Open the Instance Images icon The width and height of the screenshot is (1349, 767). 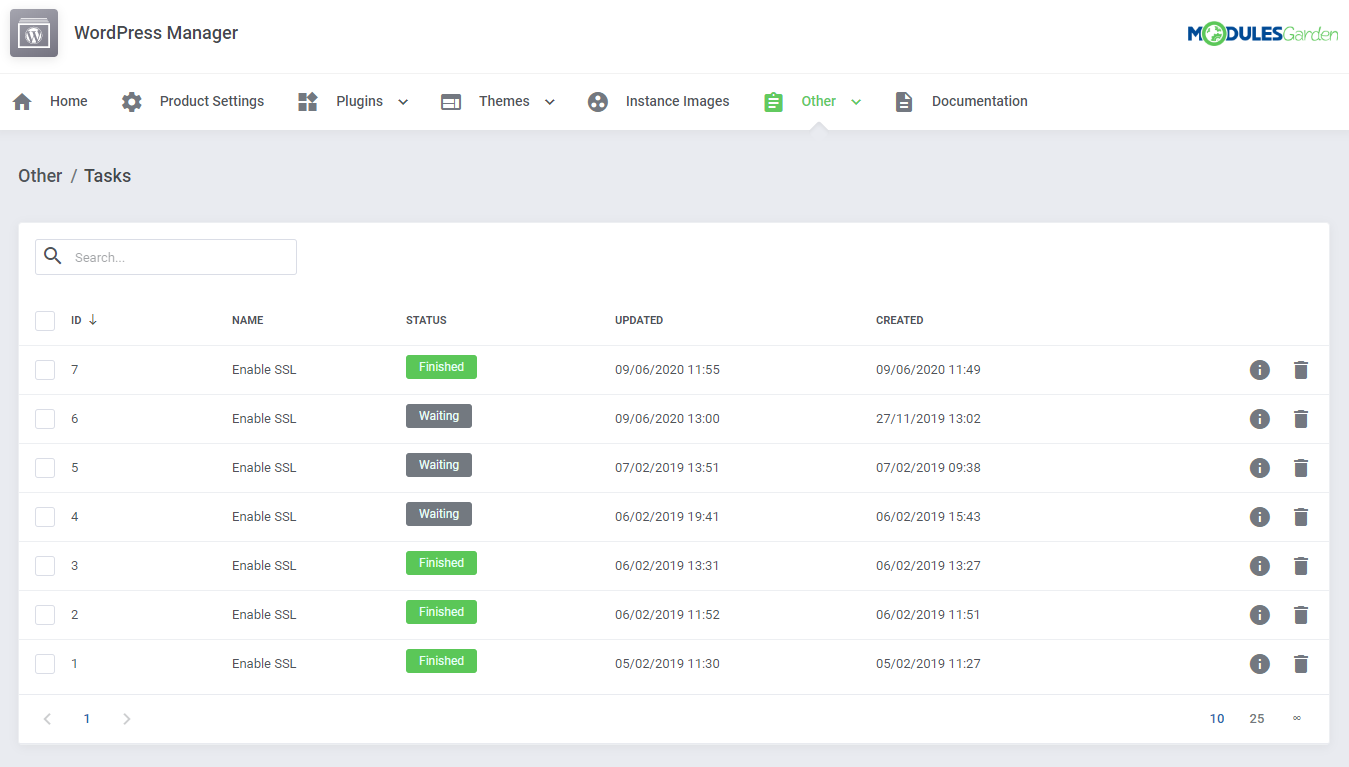[x=597, y=101]
